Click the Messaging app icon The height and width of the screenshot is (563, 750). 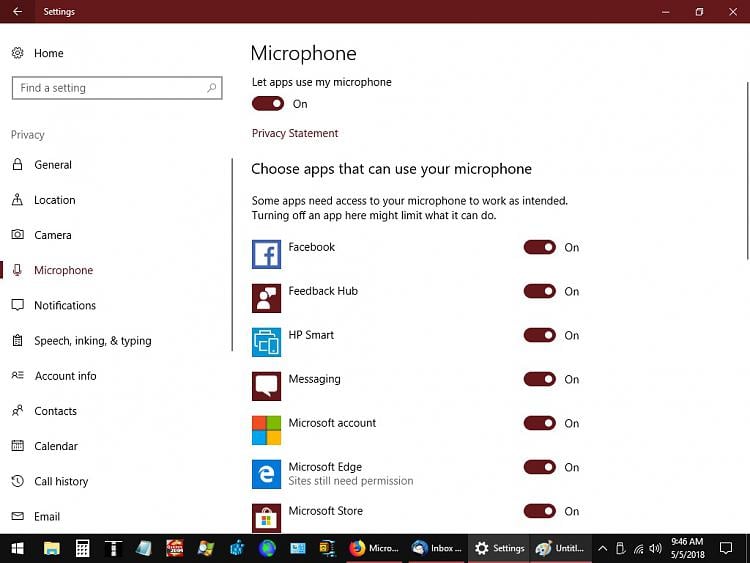coord(266,386)
